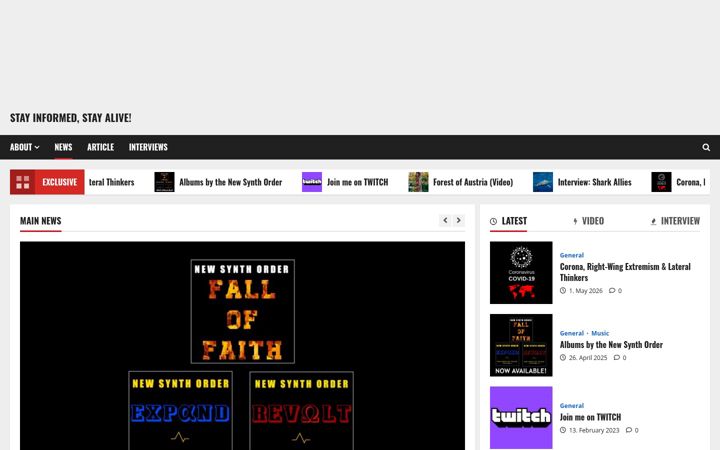720x450 pixels.
Task: Open Corona, Right-Wing Extremism sidebar article title
Action: tap(625, 272)
